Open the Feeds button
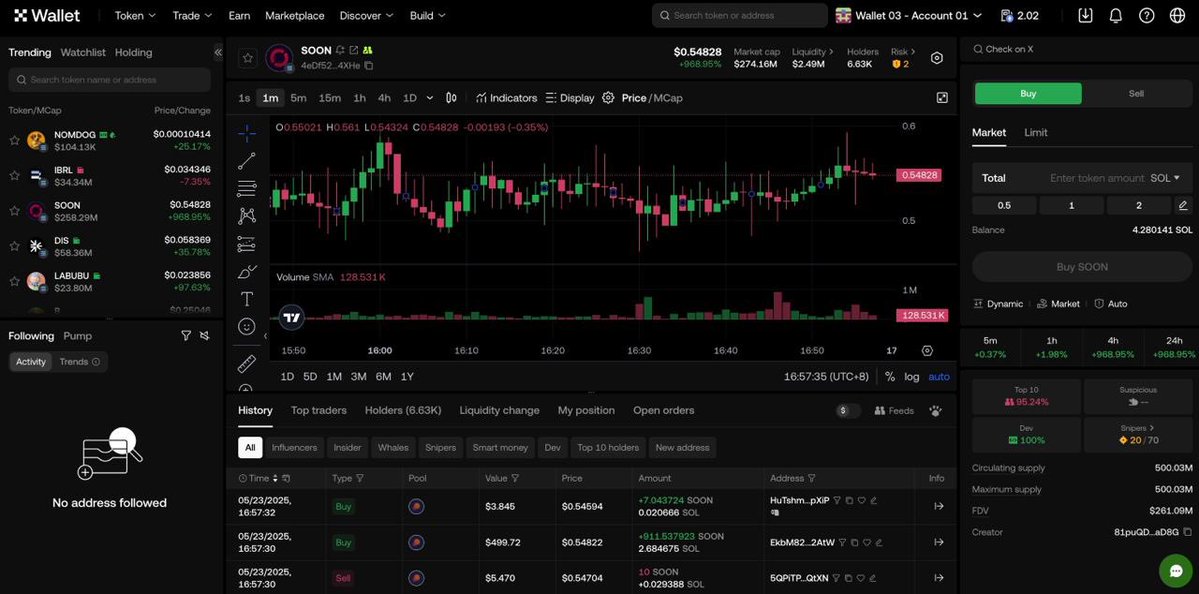 894,411
